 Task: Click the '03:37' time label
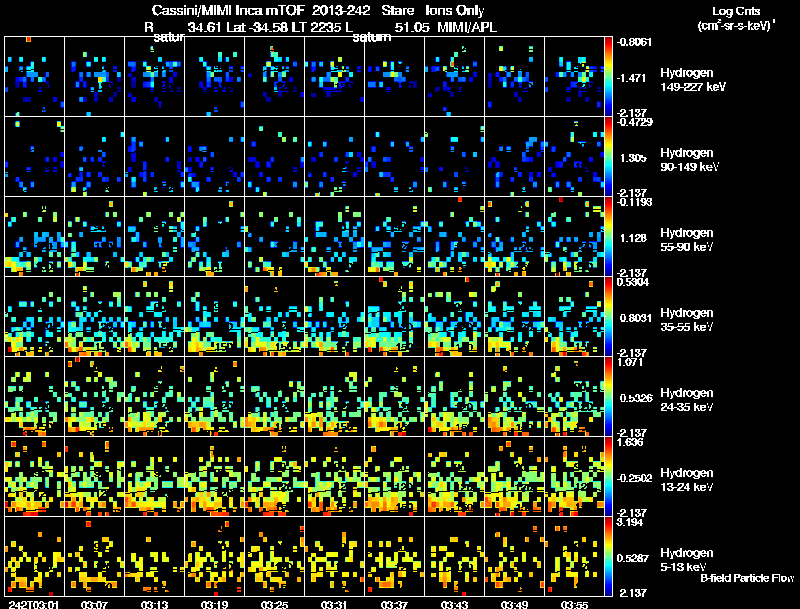(x=394, y=604)
